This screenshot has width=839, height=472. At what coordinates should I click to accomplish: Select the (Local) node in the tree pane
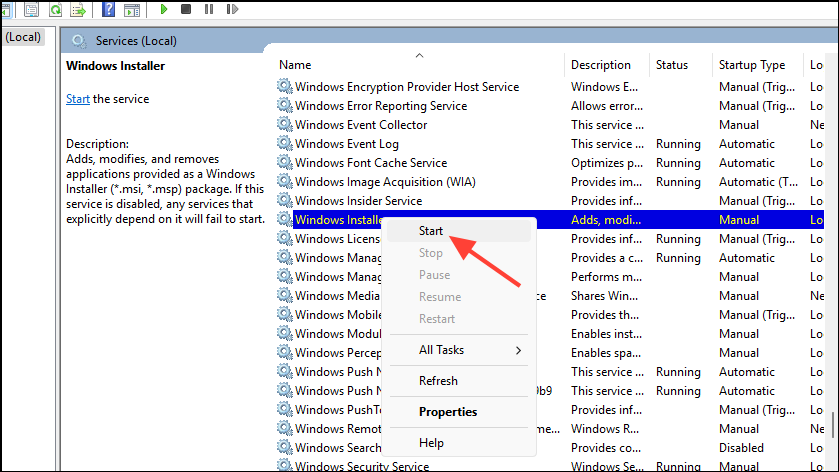point(22,37)
